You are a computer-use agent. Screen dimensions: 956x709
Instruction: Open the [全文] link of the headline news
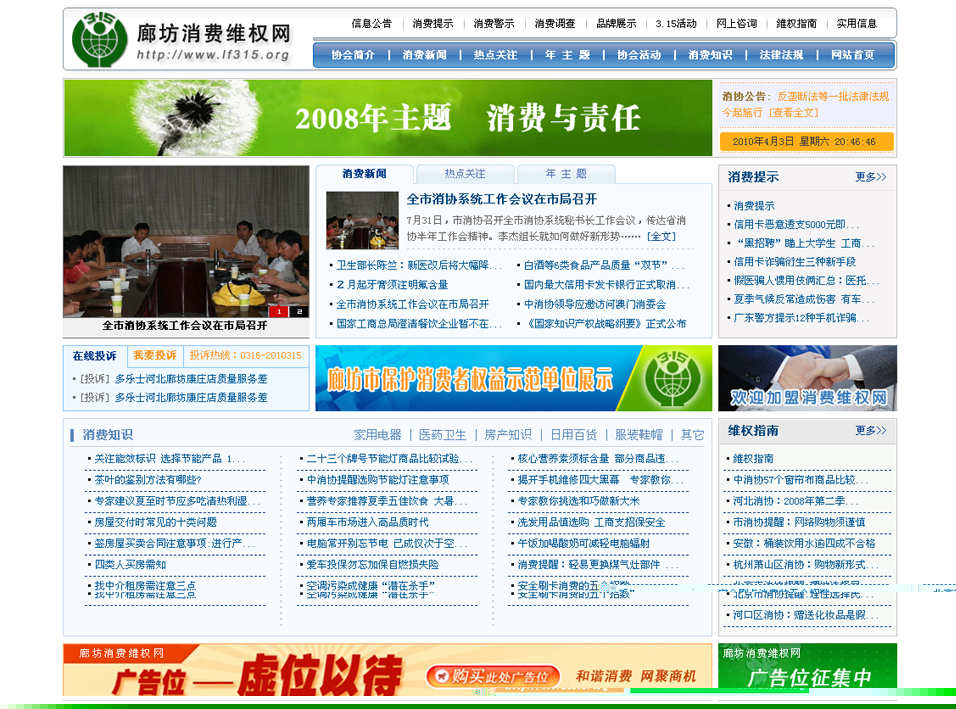click(x=661, y=237)
